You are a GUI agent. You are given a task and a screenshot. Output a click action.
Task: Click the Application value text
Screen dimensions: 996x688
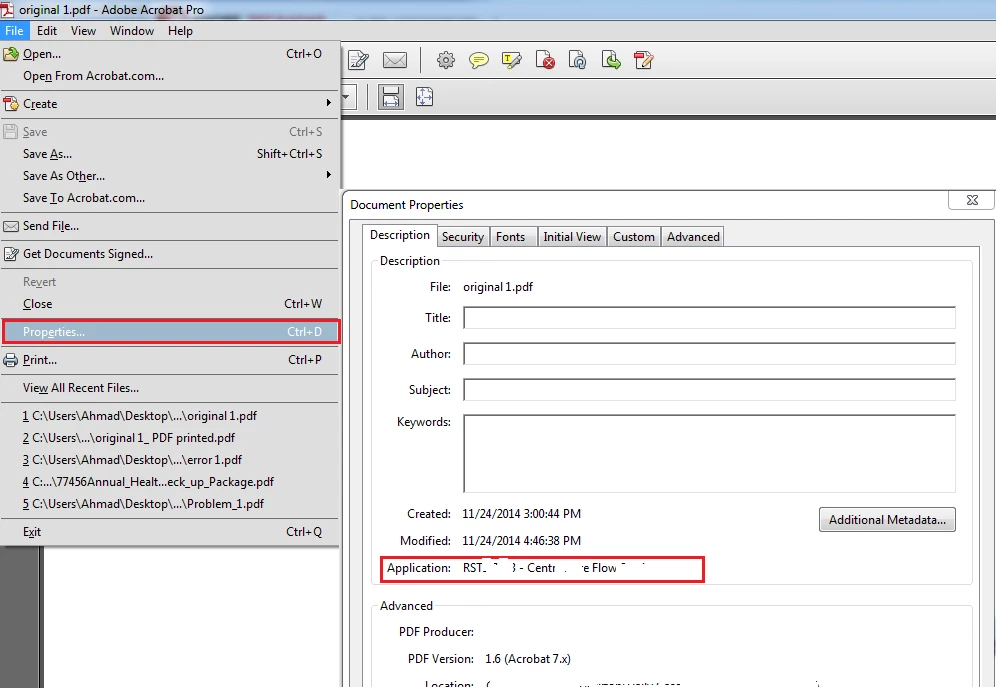pyautogui.click(x=554, y=568)
